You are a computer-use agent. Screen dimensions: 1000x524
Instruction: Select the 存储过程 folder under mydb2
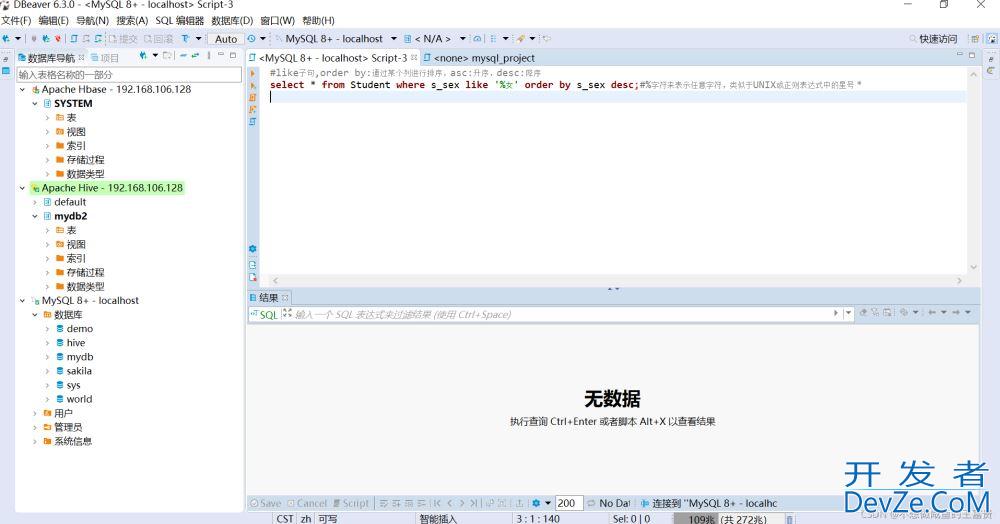point(85,272)
